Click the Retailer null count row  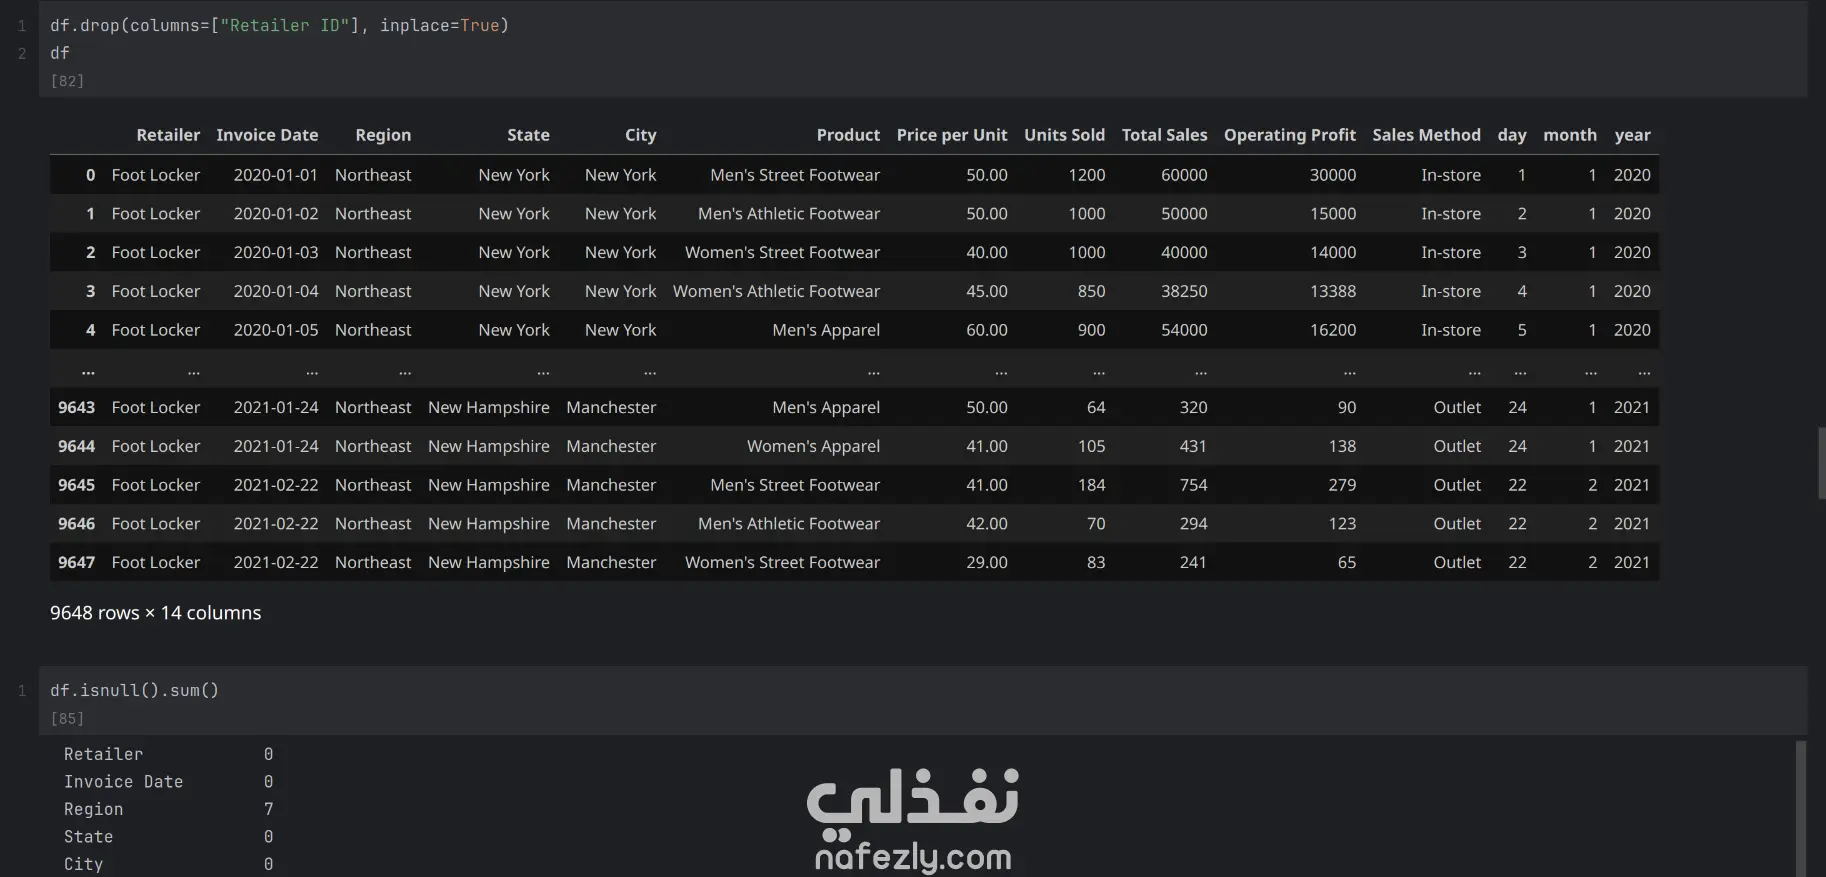tap(168, 754)
